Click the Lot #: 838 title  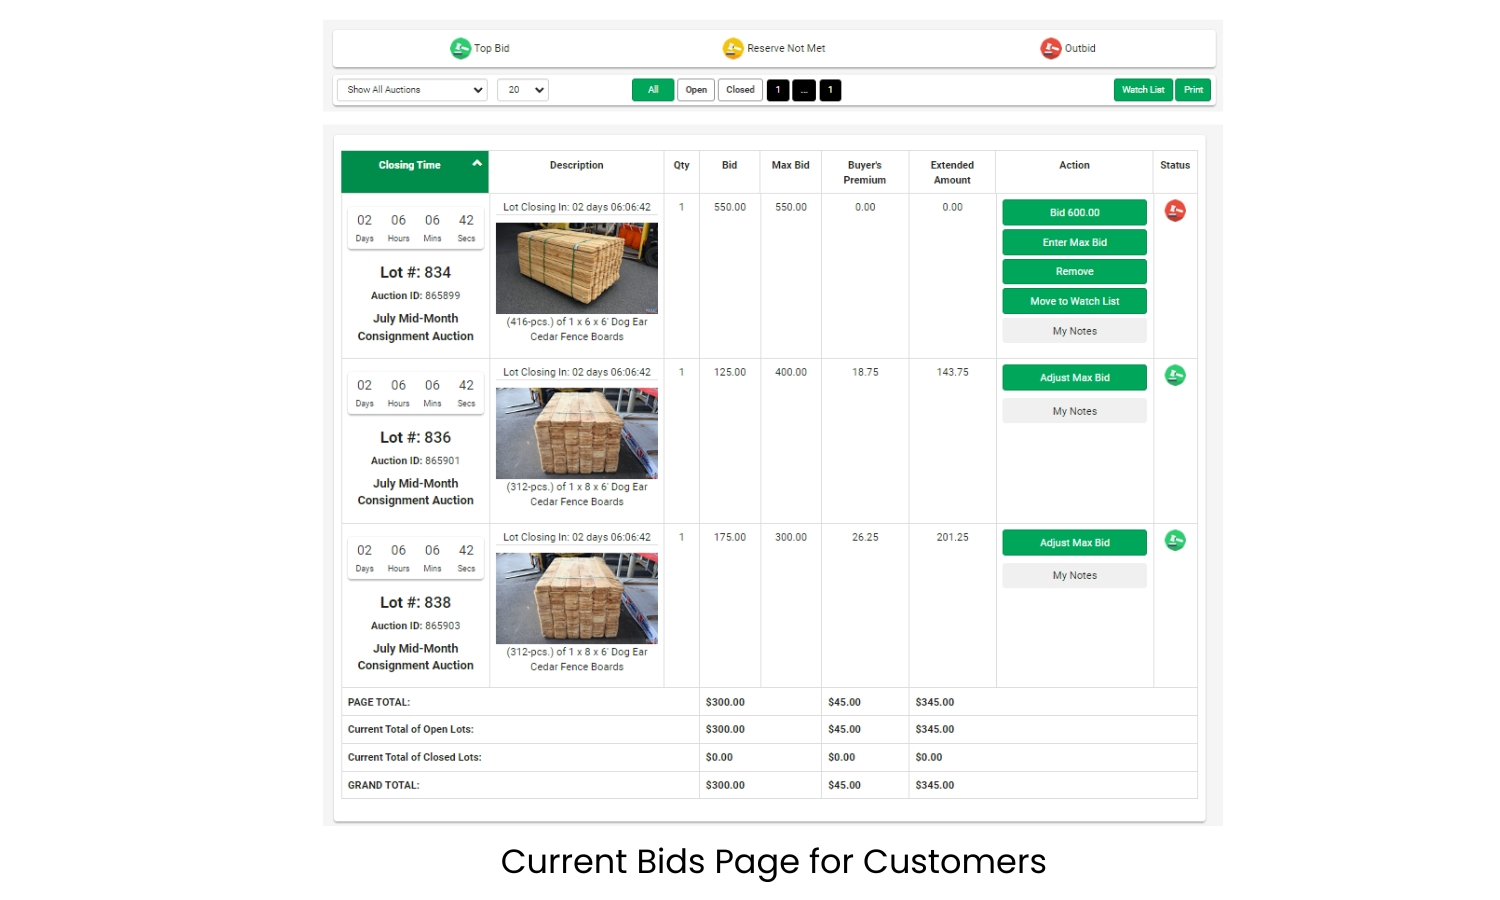415,602
